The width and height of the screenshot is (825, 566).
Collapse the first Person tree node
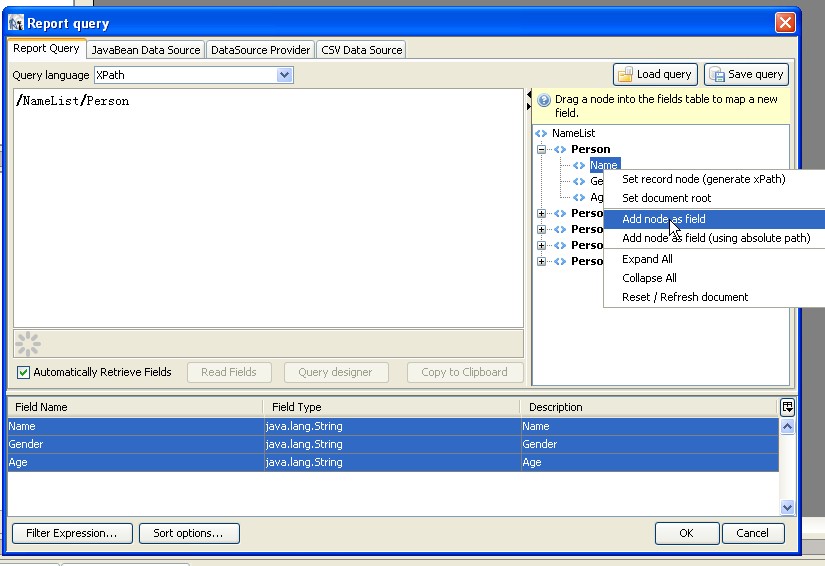(x=541, y=149)
